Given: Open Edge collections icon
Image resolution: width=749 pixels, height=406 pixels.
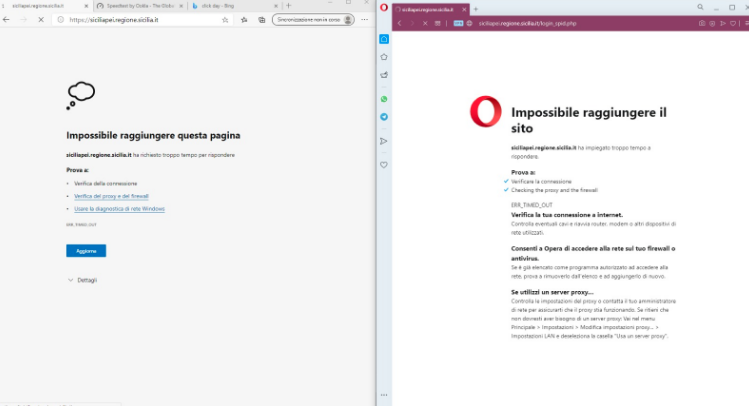Looking at the screenshot, I should (262, 20).
